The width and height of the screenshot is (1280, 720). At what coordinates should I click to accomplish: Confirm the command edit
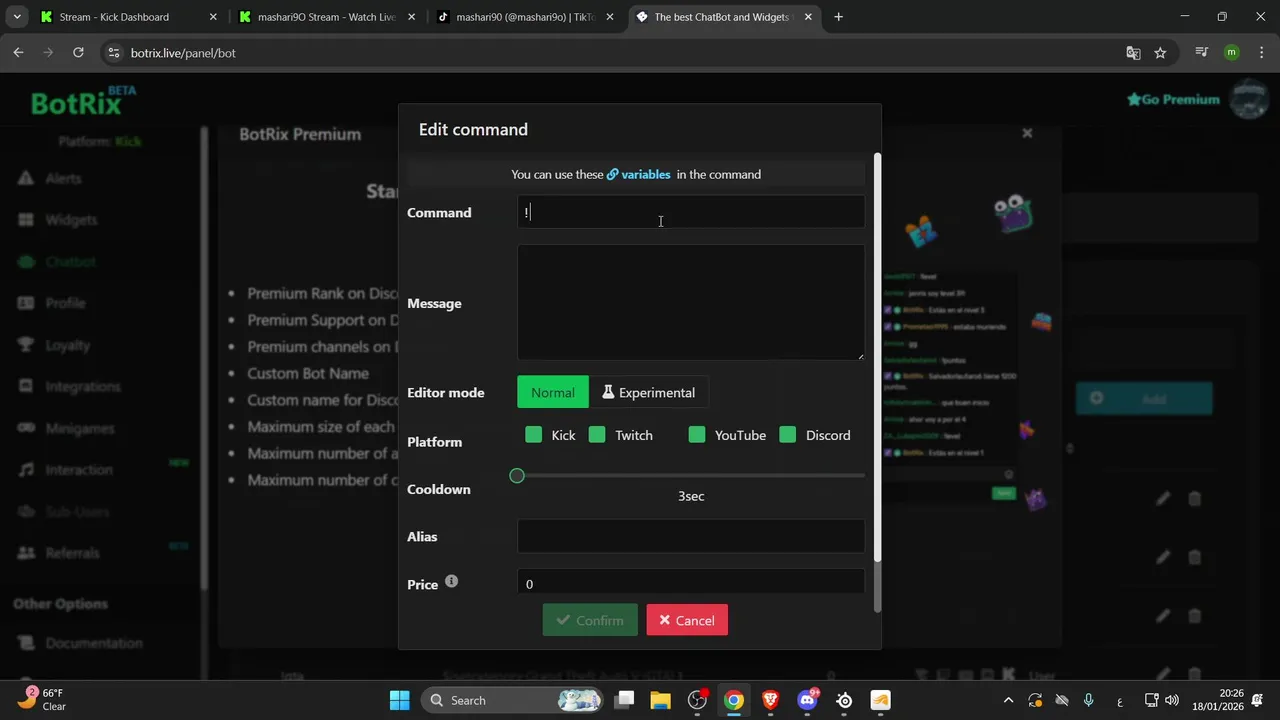click(590, 620)
